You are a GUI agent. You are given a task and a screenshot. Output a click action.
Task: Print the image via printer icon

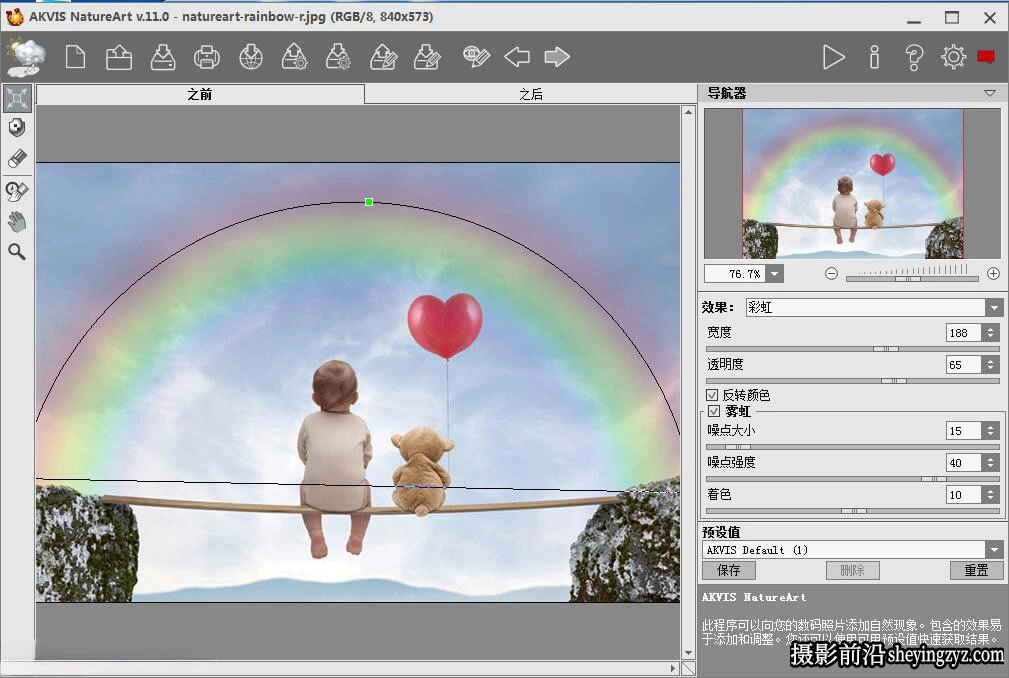(x=207, y=57)
